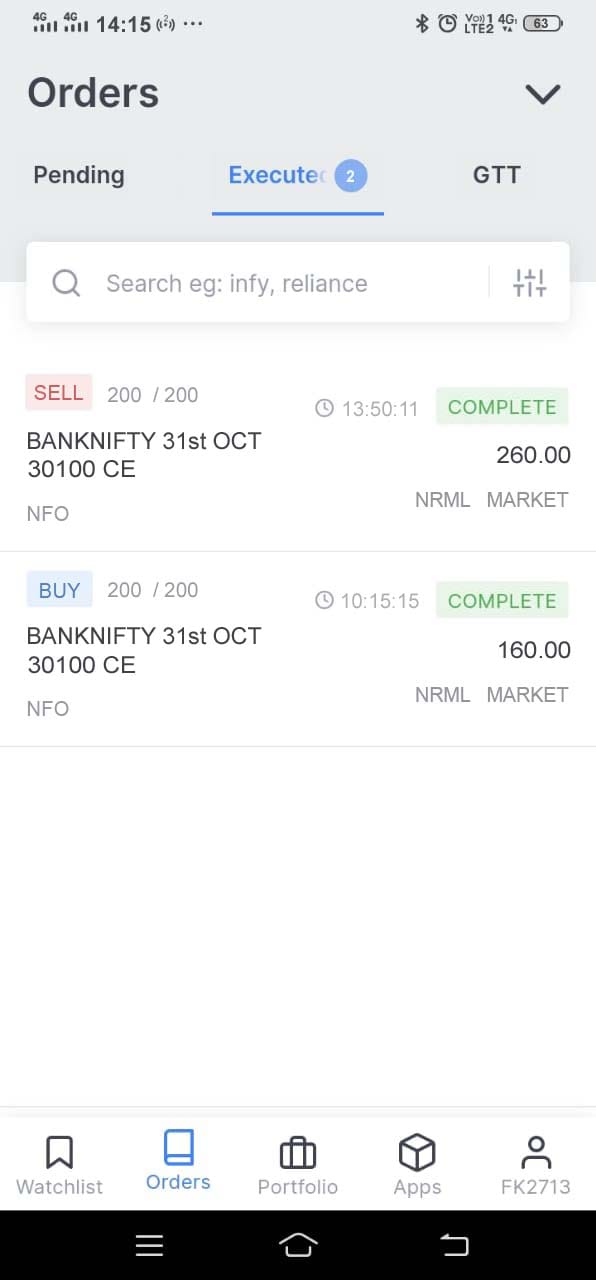Open Portfolio briefcase icon

tap(298, 1153)
